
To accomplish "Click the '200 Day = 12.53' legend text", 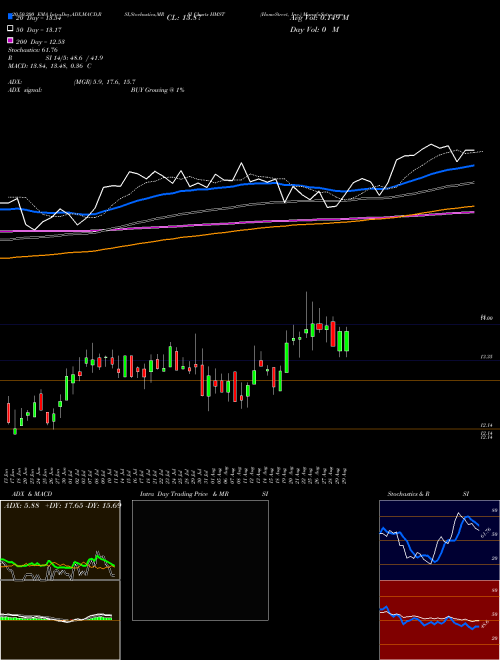I will (x=40, y=42).
